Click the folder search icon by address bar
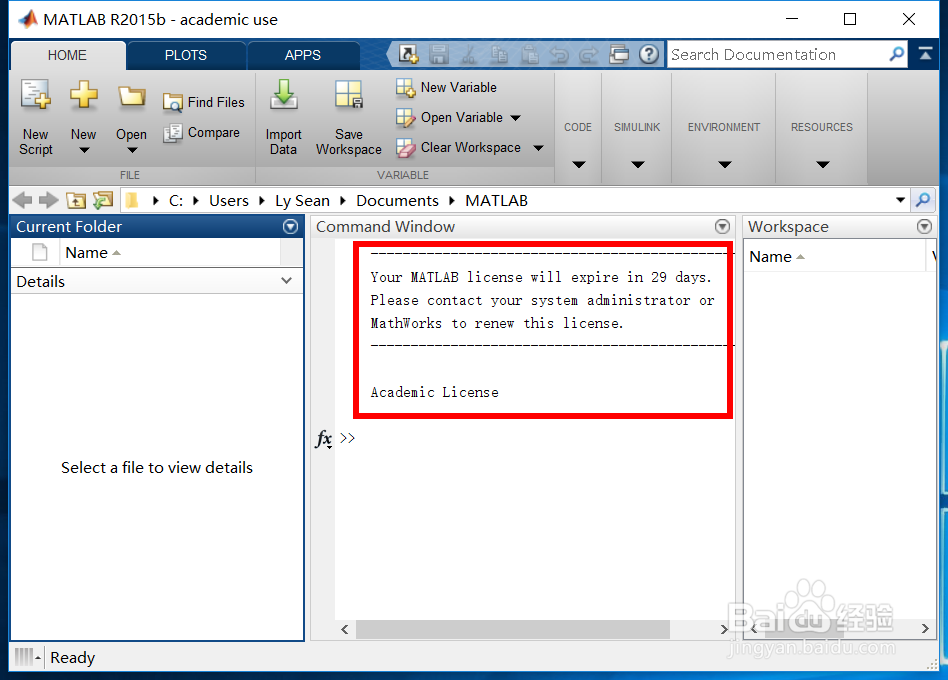 (x=923, y=200)
